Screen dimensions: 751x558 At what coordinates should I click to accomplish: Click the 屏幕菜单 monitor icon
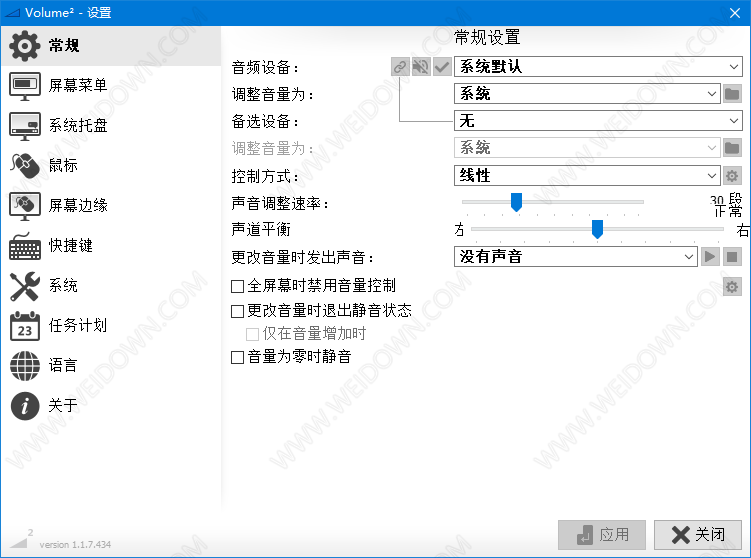(x=25, y=86)
